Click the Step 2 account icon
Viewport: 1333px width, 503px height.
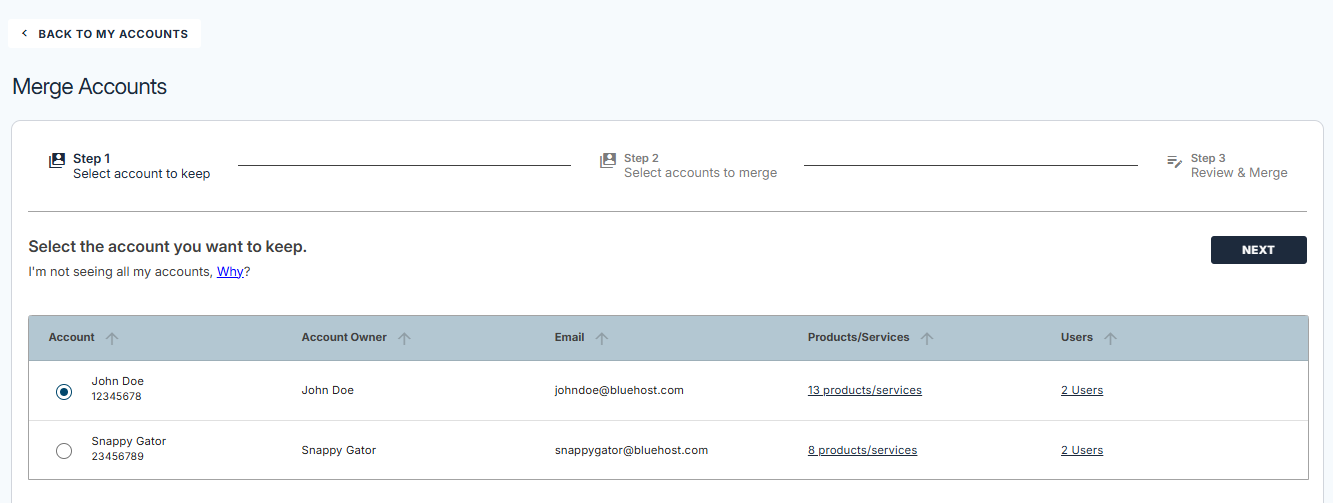608,160
